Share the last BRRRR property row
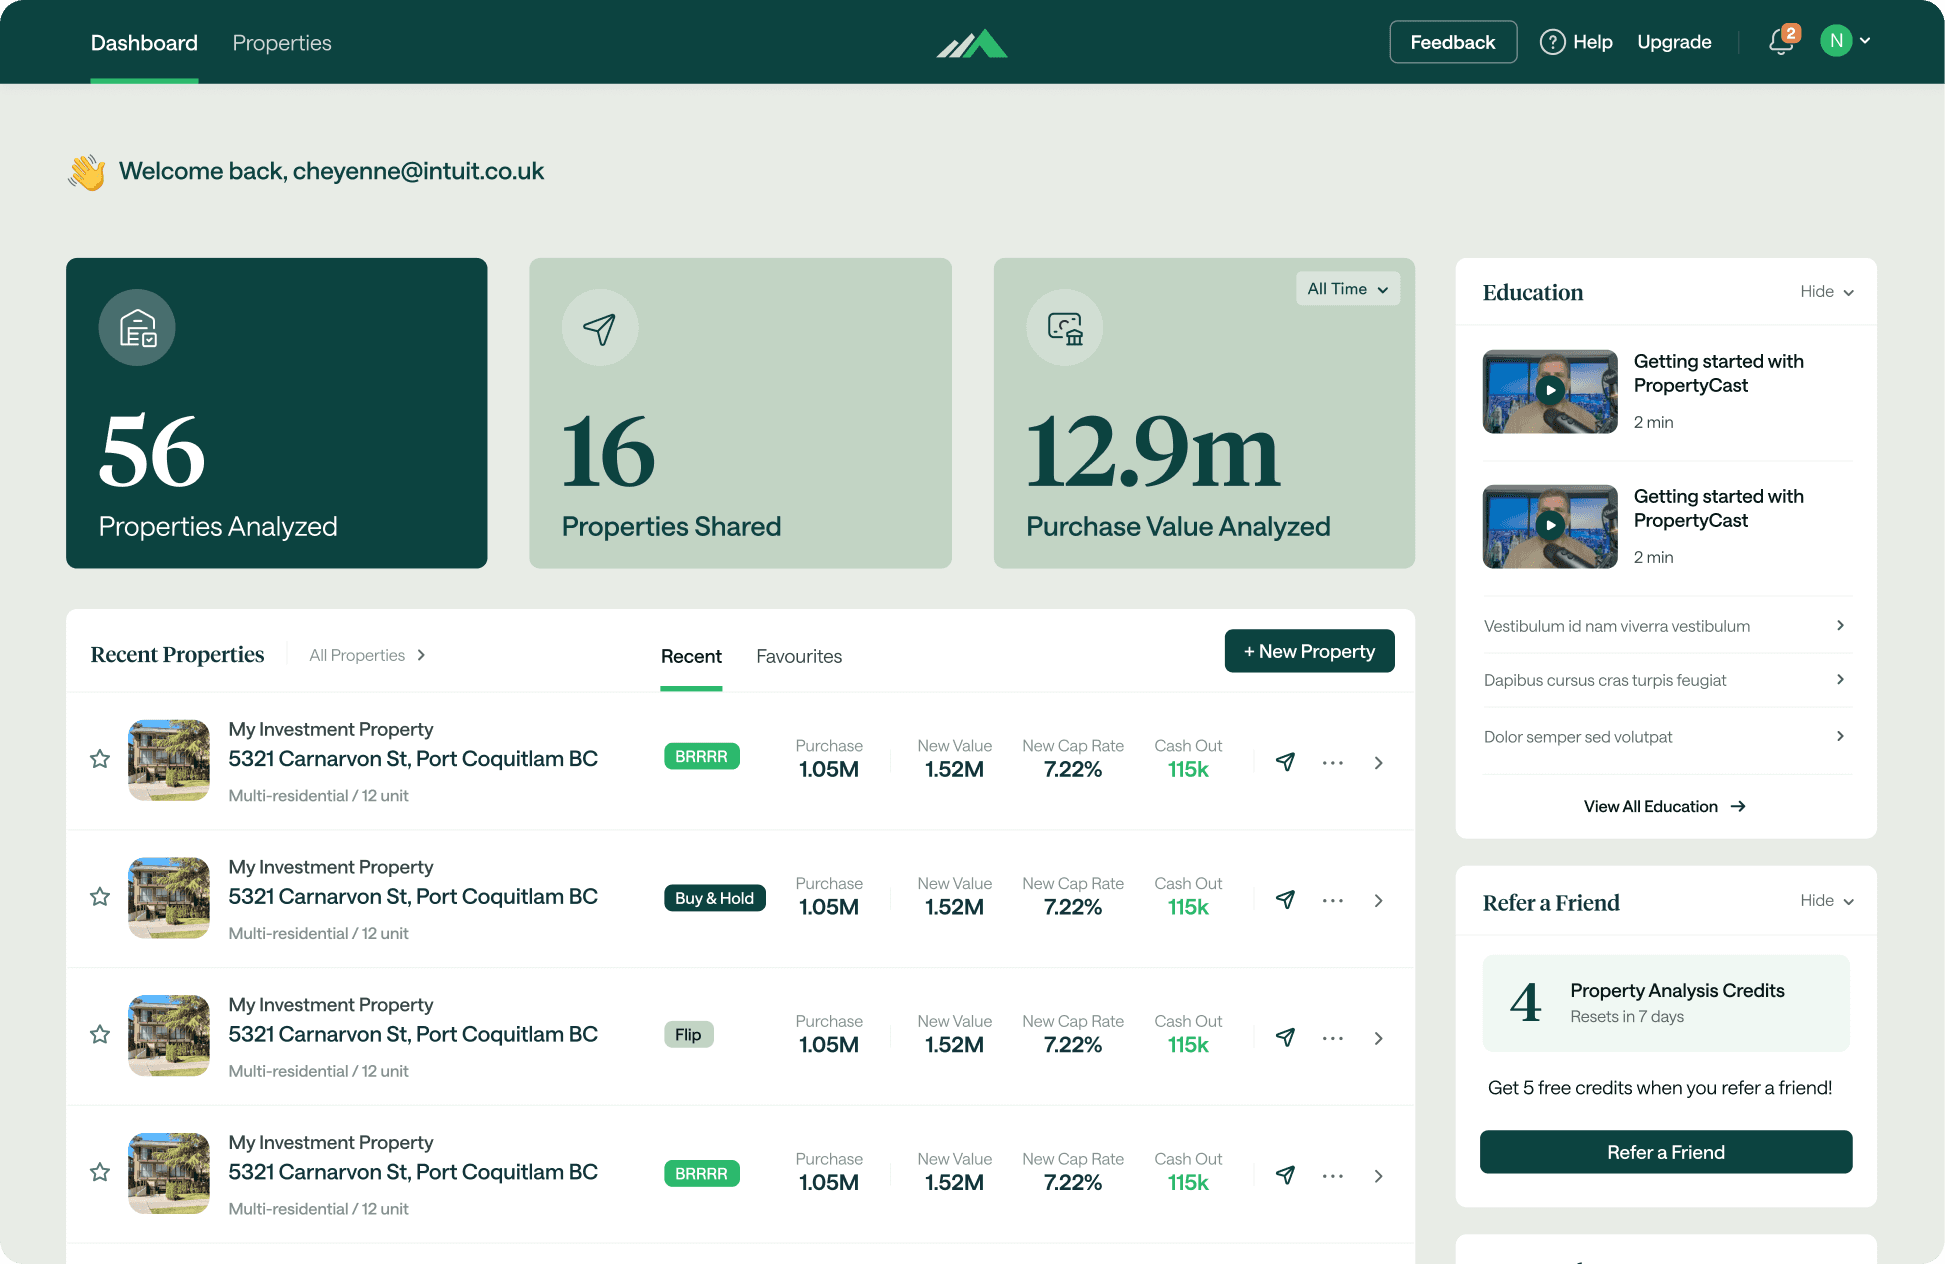The image size is (1945, 1264). pos(1286,1176)
